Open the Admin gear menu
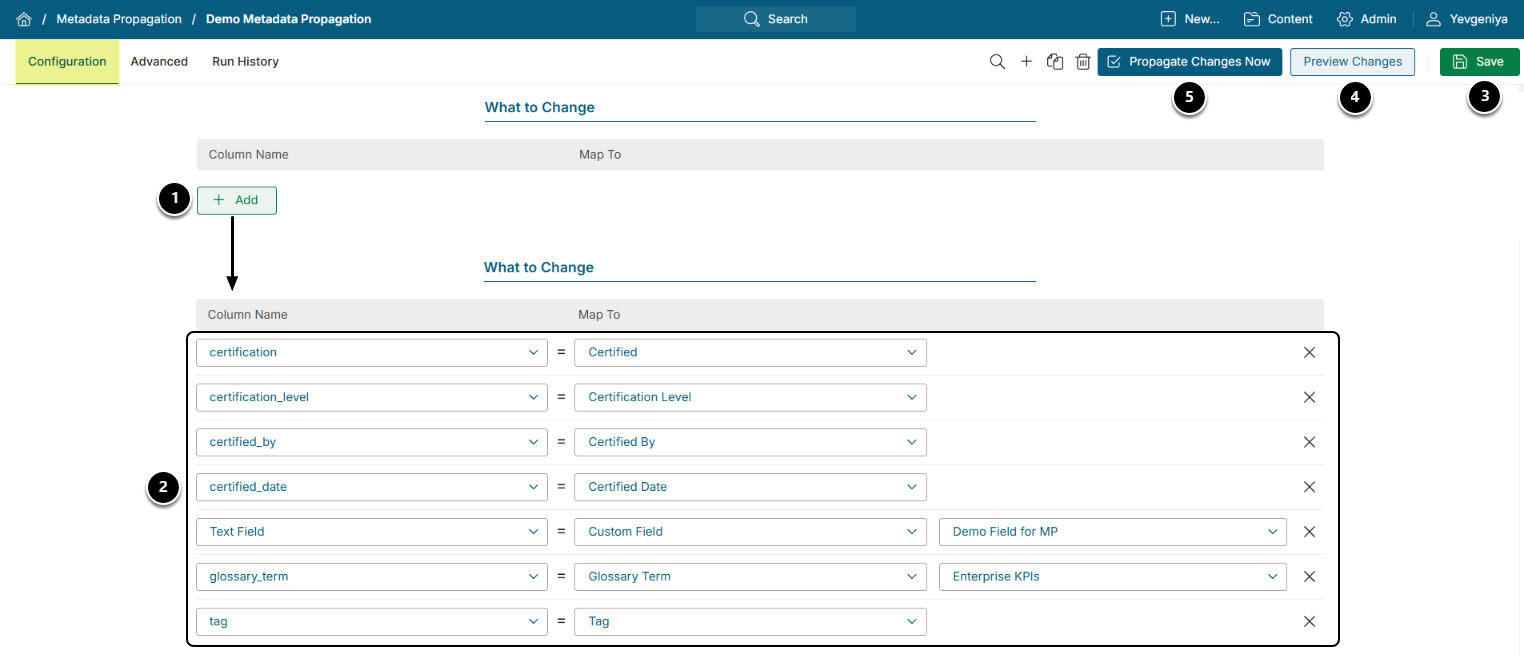The height and width of the screenshot is (656, 1524). 1366,19
